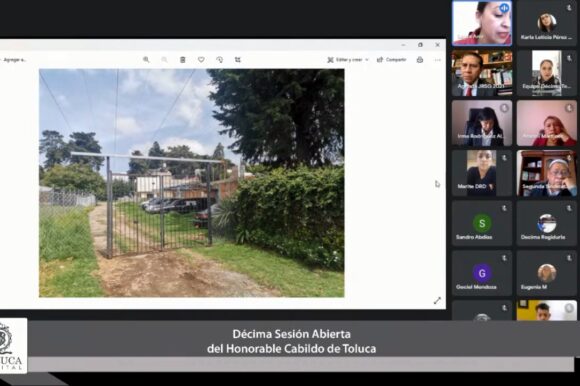Image resolution: width=580 pixels, height=386 pixels.
Task: Select Karla Leticia Pérez participant tile
Action: coord(547,23)
